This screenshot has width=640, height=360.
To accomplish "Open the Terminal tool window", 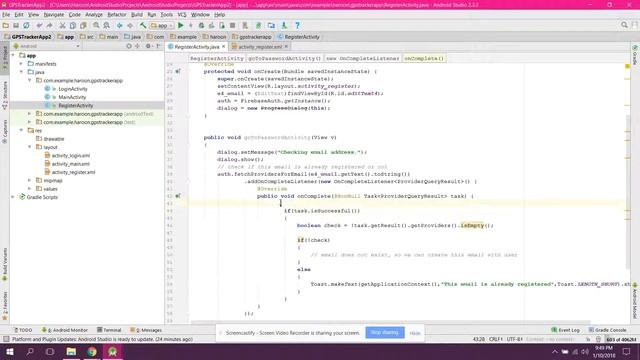I will [x=109, y=330].
